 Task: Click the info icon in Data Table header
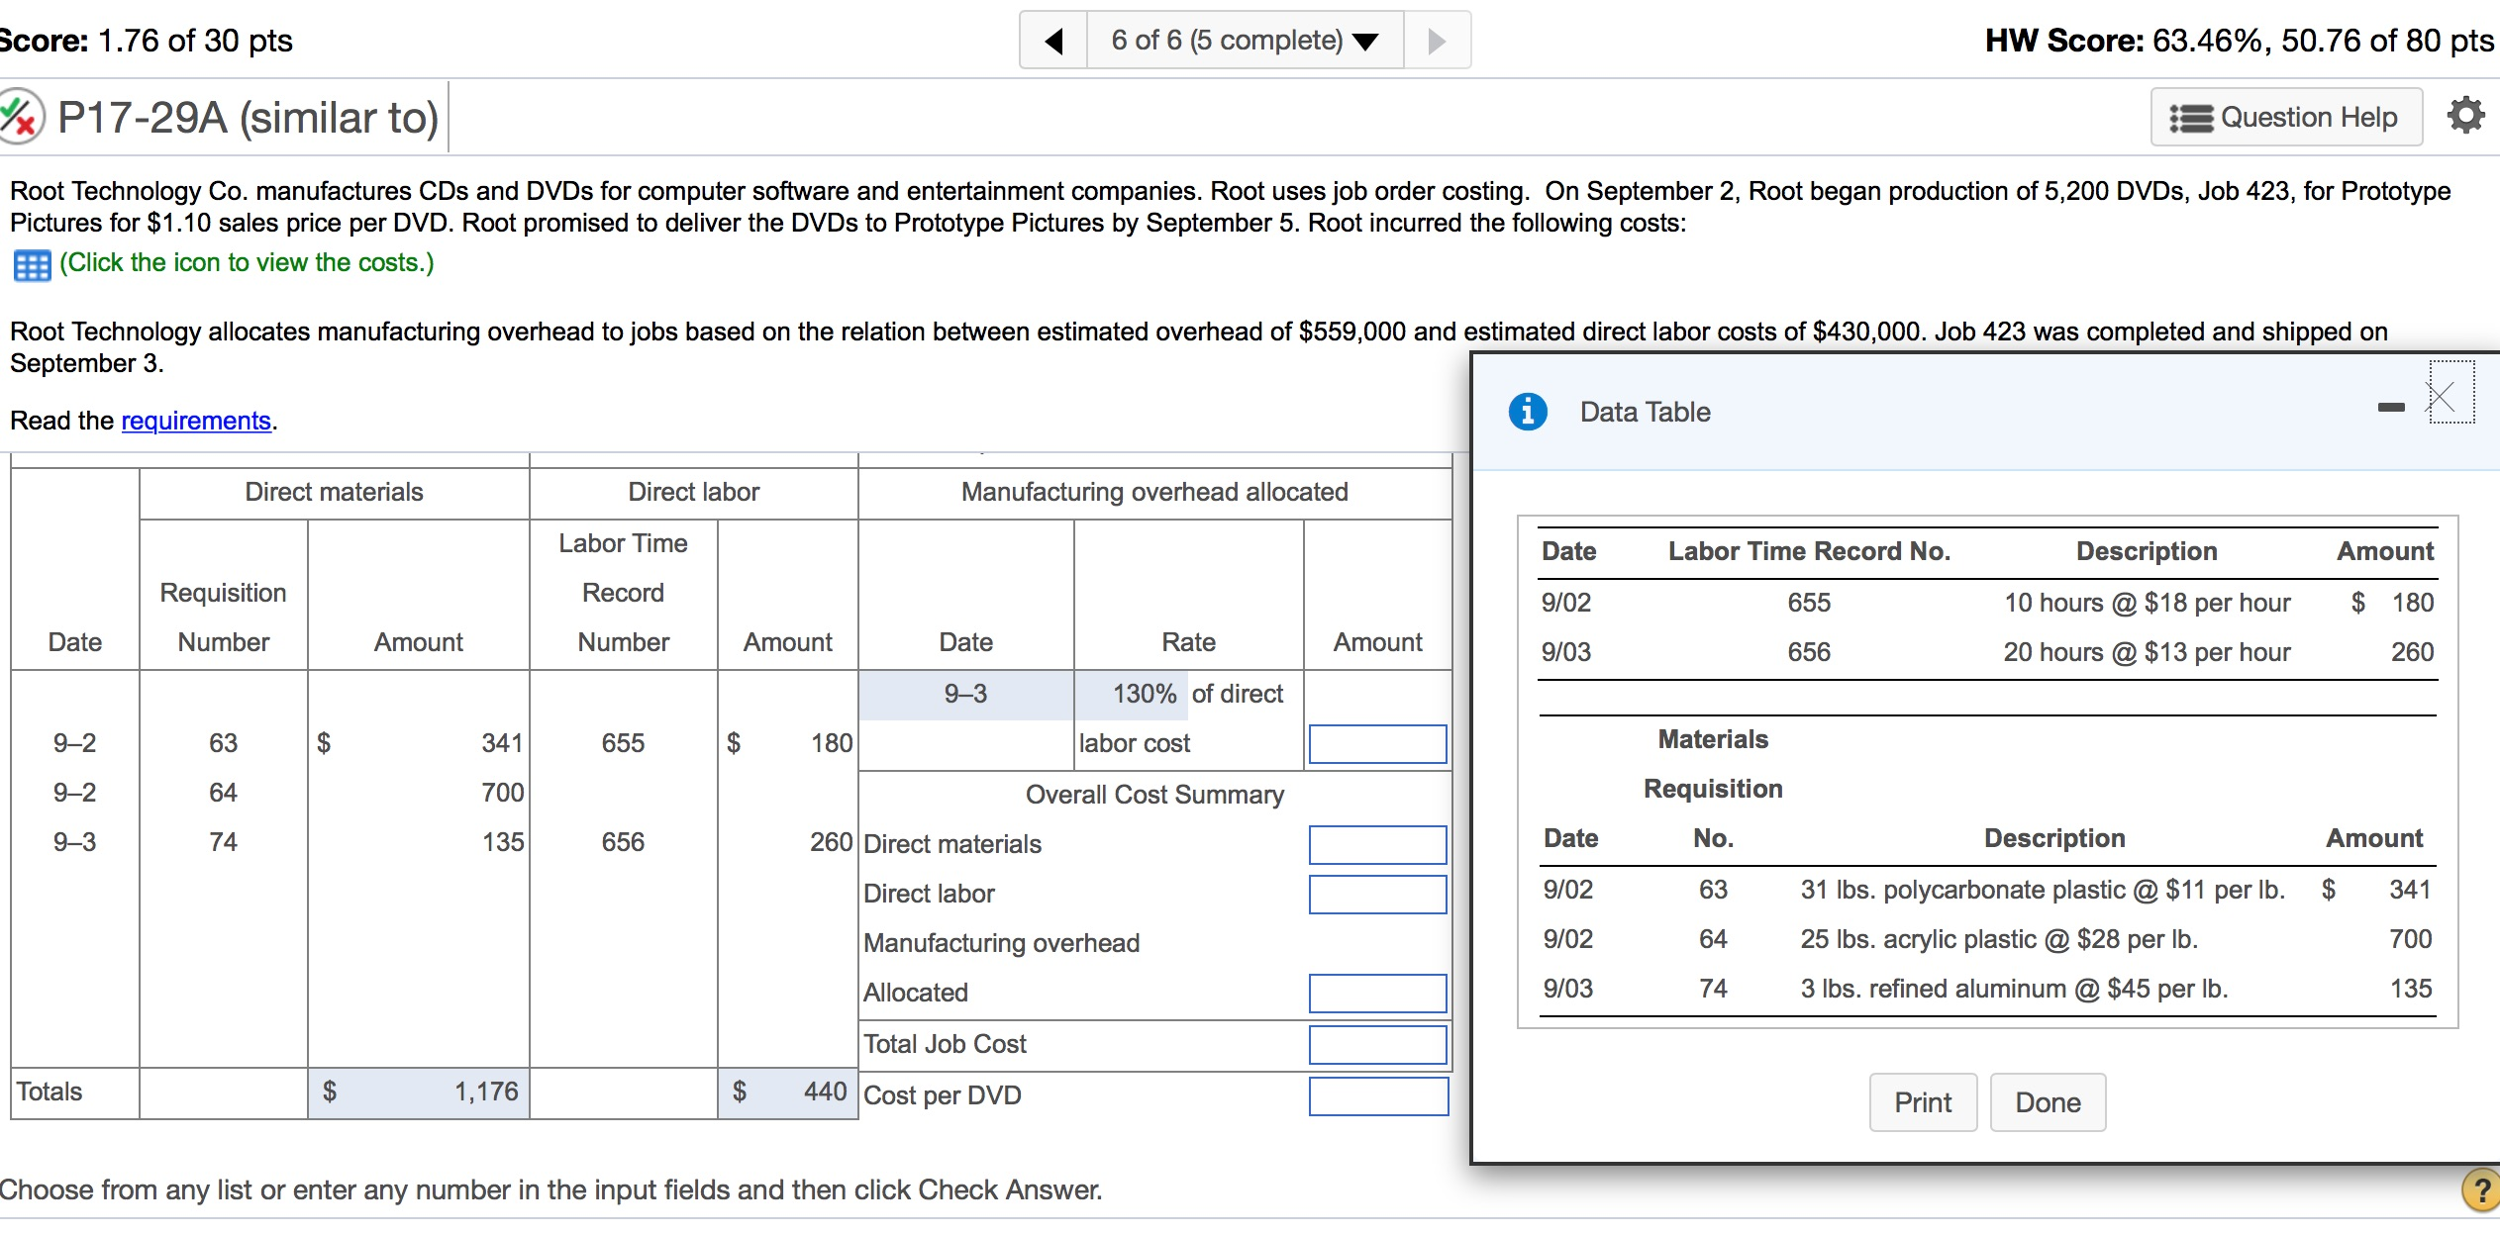(x=1527, y=411)
